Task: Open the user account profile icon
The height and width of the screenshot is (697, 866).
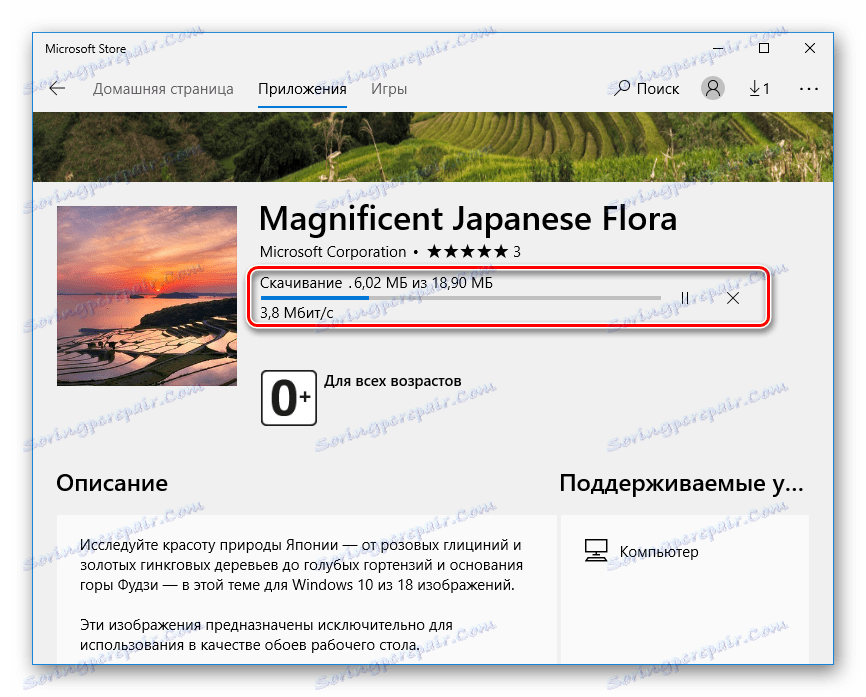Action: (712, 88)
